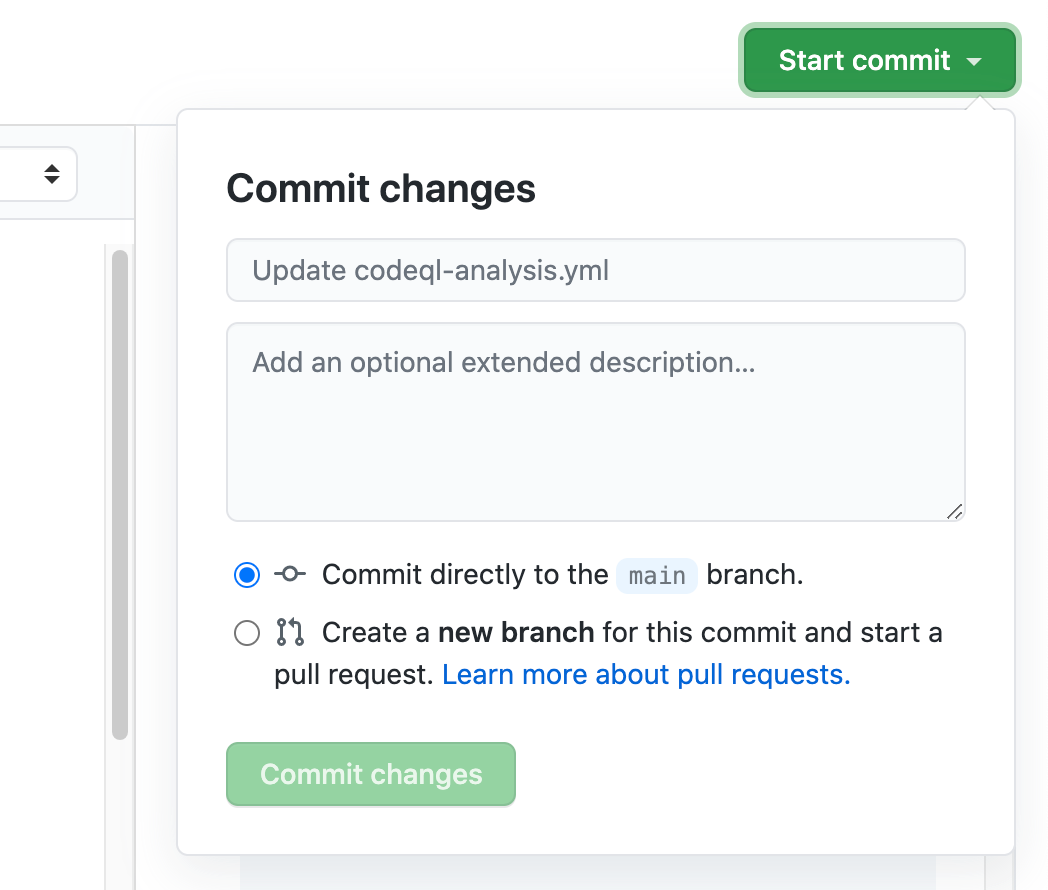Viewport: 1048px width, 890px height.
Task: Click the pull request branch icon
Action: (291, 632)
